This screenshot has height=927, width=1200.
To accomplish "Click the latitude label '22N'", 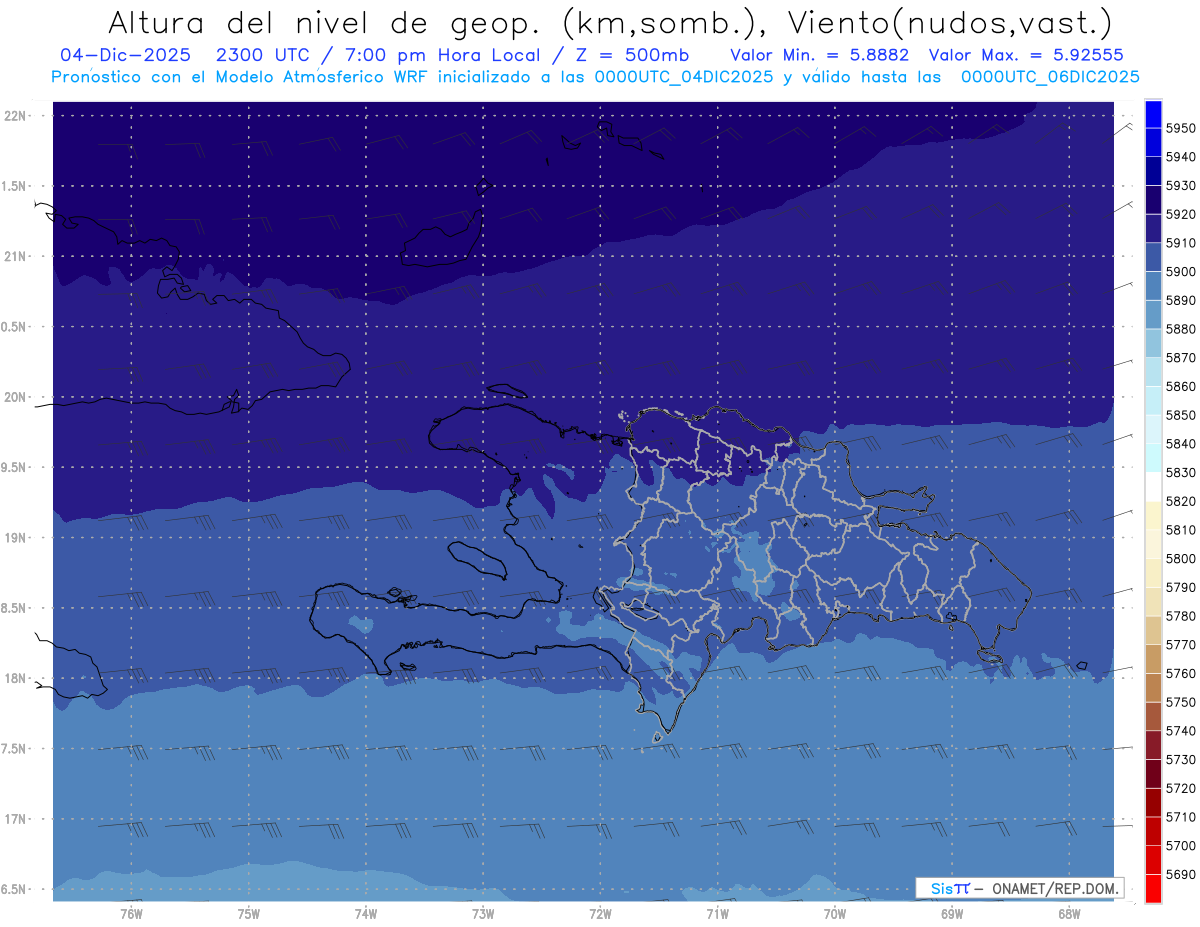I will pyautogui.click(x=14, y=116).
